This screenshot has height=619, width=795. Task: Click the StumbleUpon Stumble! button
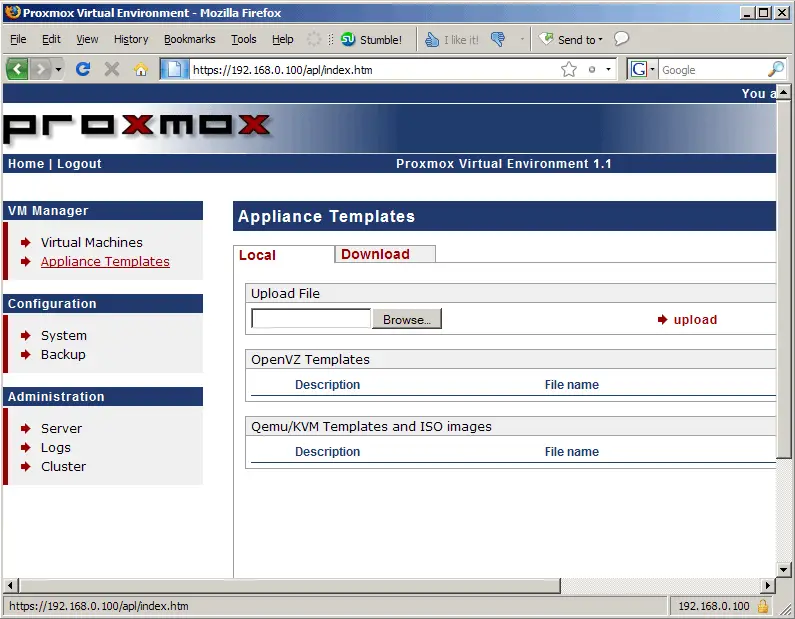(371, 40)
